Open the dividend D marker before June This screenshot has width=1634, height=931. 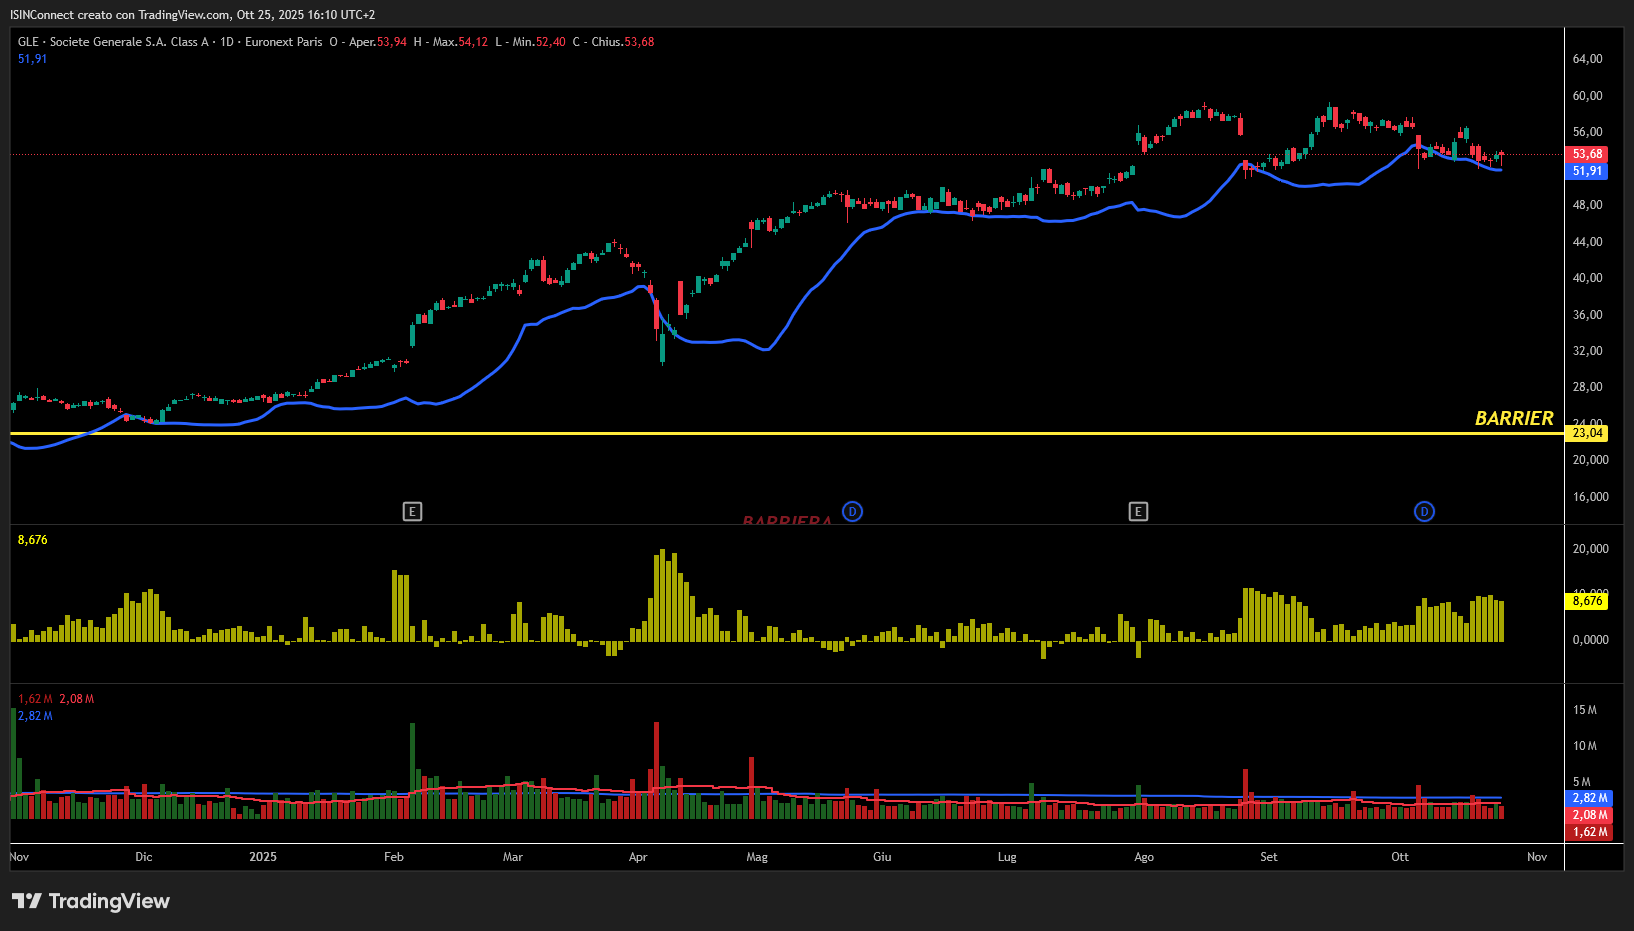click(852, 512)
